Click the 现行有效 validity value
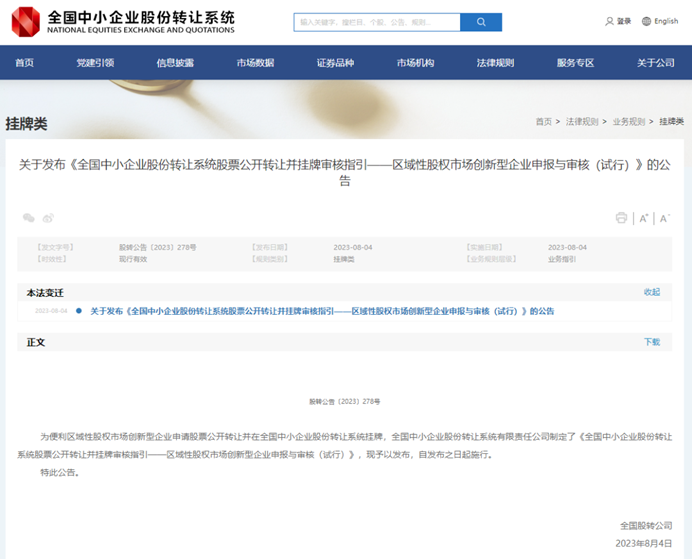Viewport: 692px width, 559px height. (x=133, y=259)
